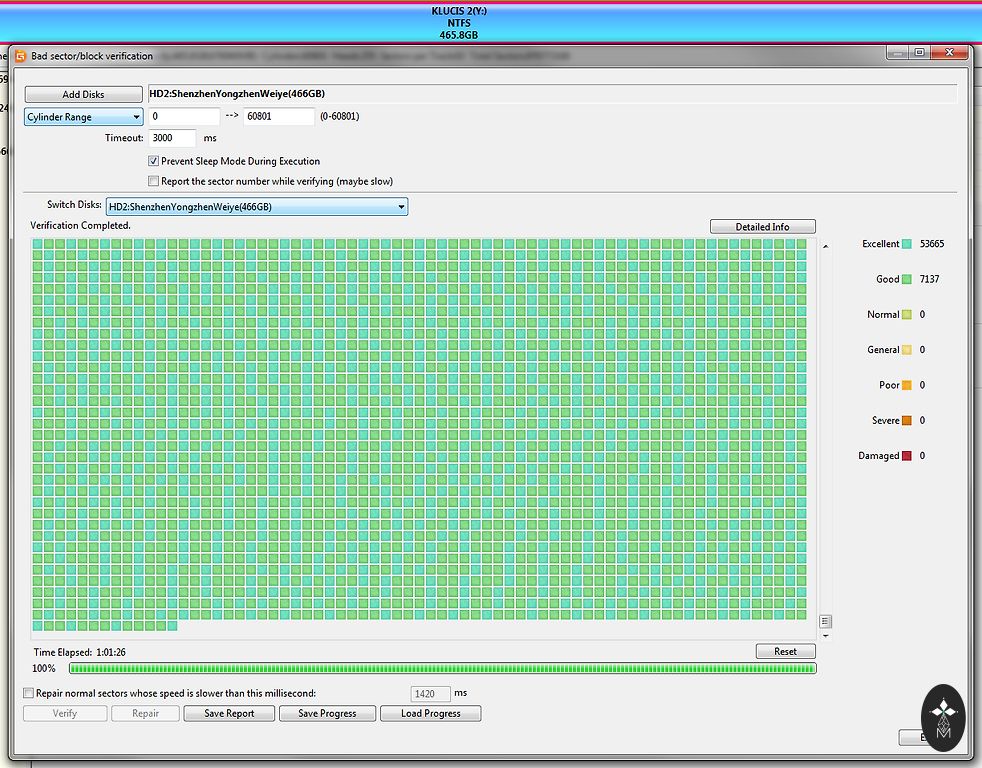Viewport: 982px width, 768px height.
Task: Click the end cylinder field showing 60801
Action: pyautogui.click(x=279, y=117)
